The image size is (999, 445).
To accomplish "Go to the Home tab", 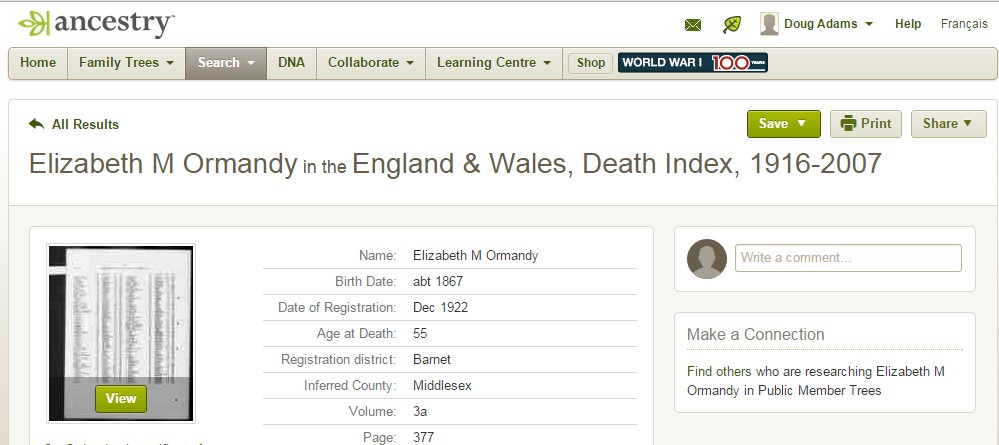I will pos(38,62).
